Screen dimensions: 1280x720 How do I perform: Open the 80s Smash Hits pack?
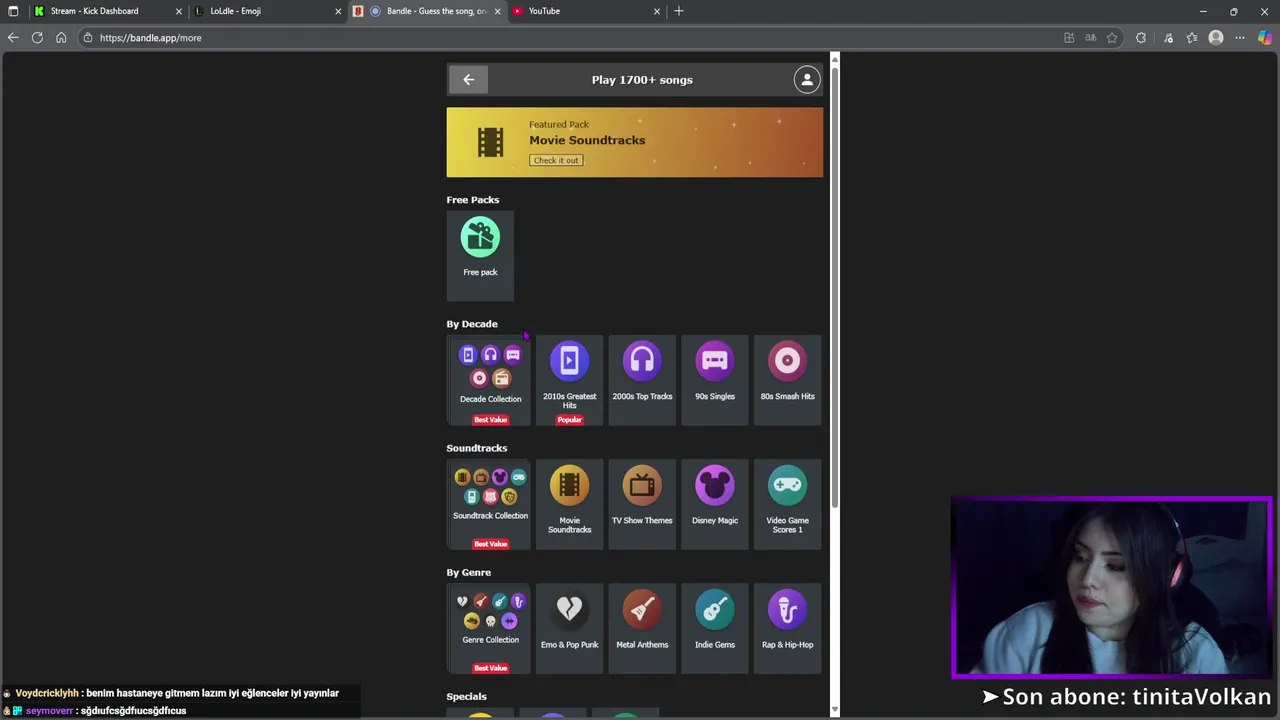point(787,381)
